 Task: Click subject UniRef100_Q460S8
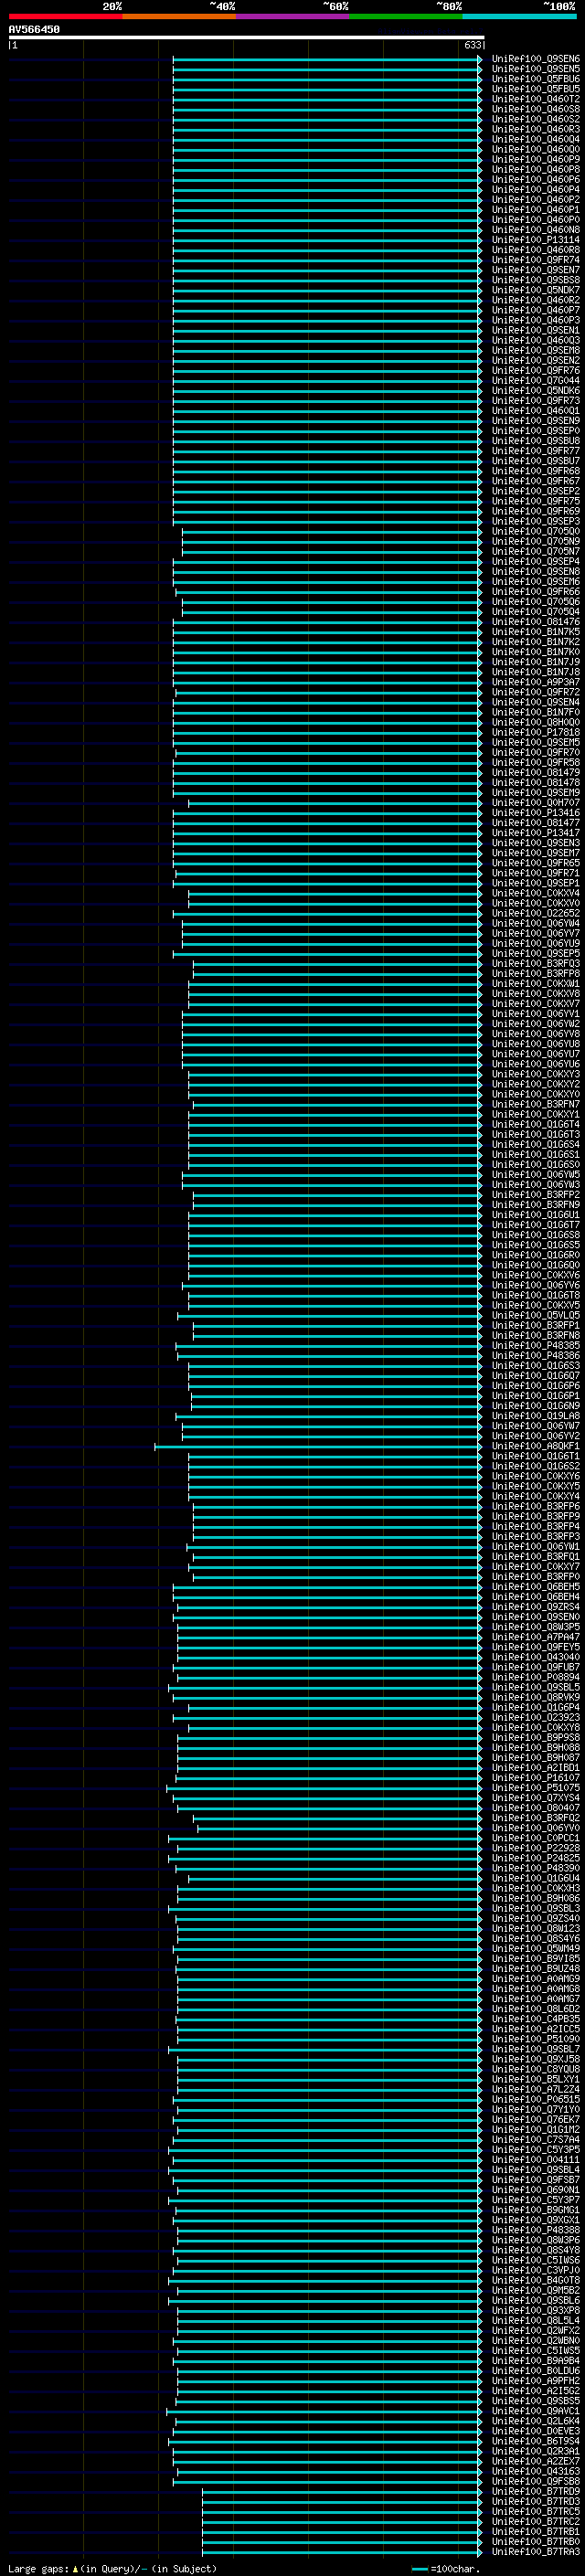tap(535, 109)
